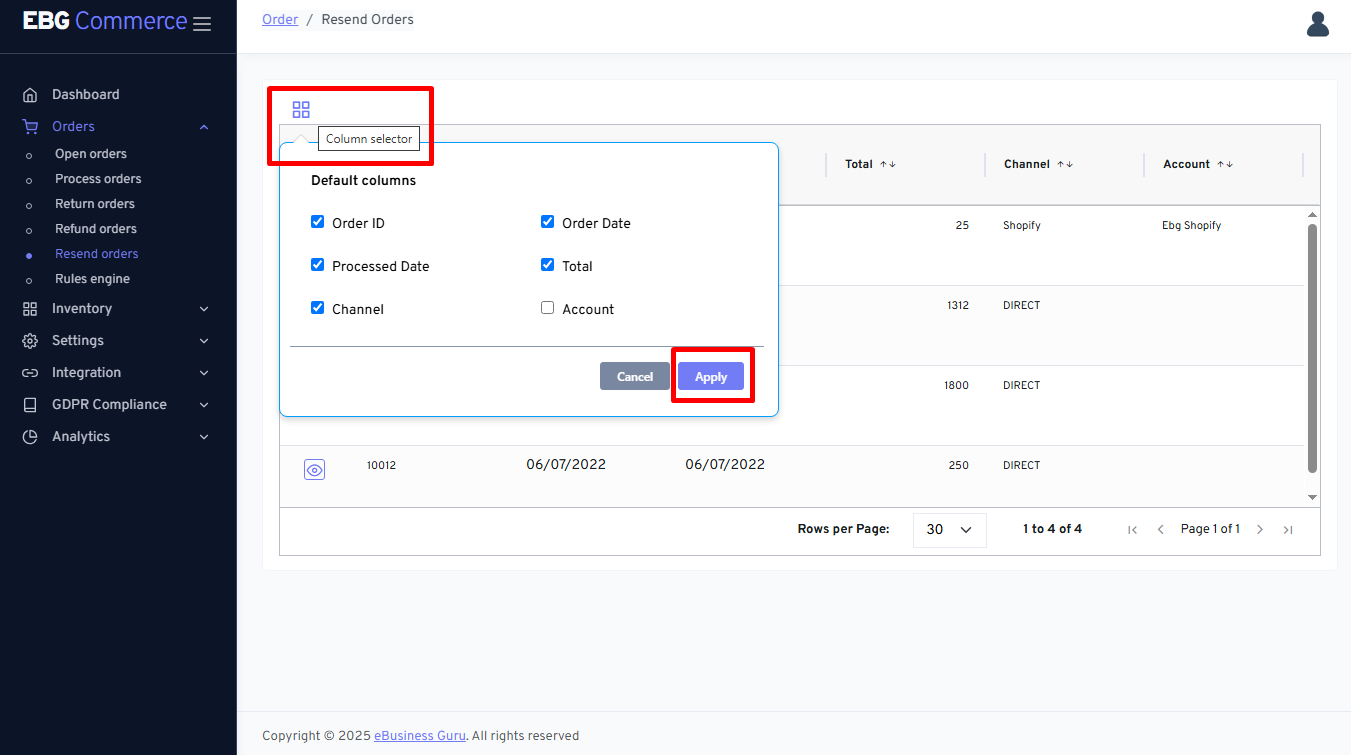Click the Settings gear icon
1351x755 pixels.
coord(30,340)
